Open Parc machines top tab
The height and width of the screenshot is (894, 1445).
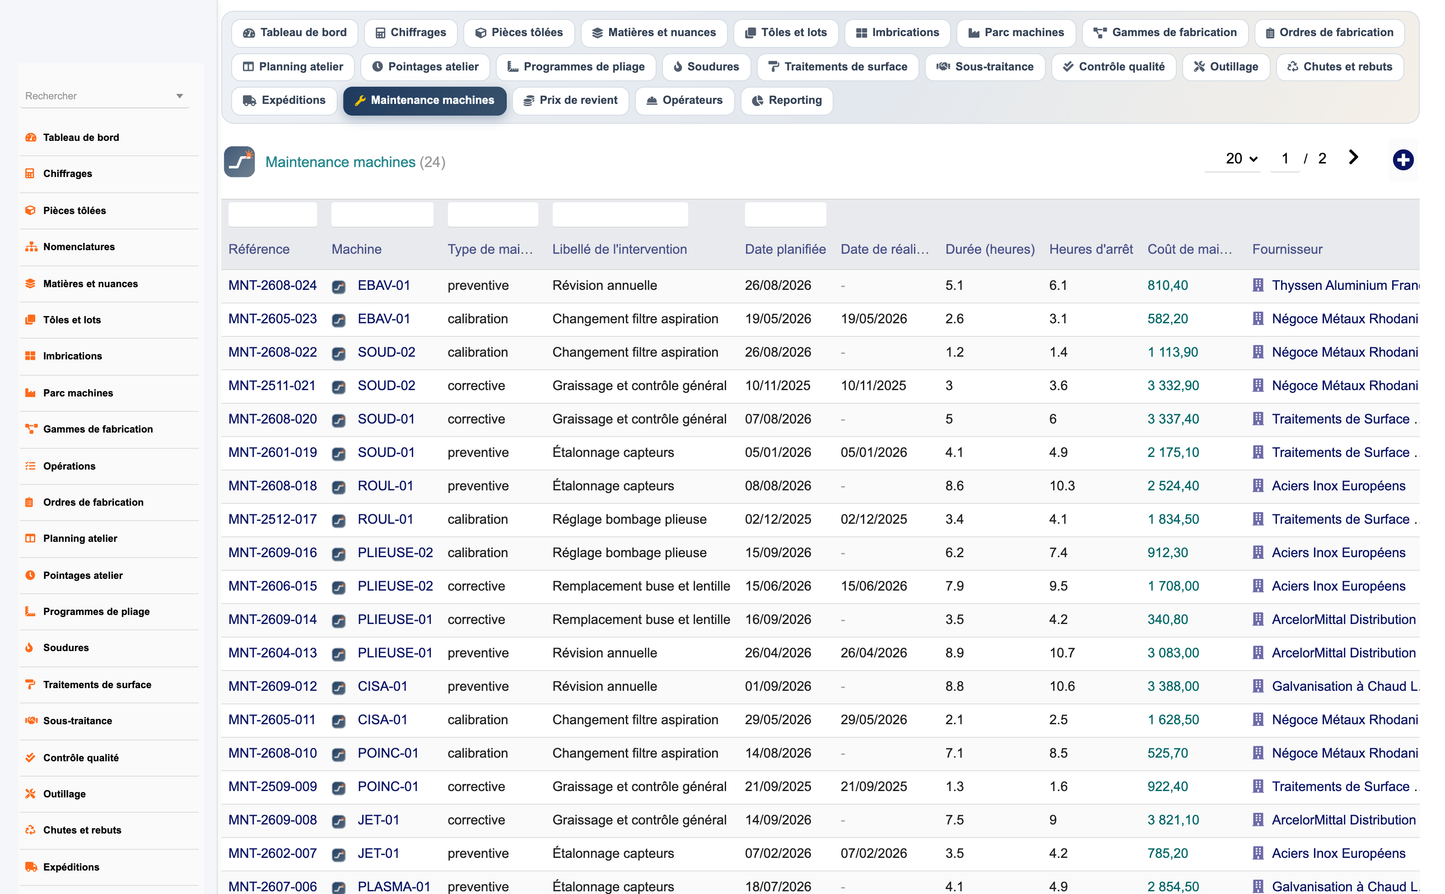[x=1016, y=33]
